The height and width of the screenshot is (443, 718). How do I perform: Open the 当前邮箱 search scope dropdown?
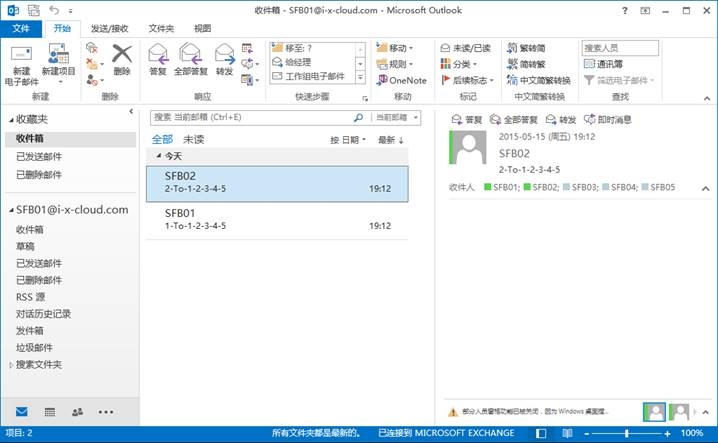coord(397,117)
